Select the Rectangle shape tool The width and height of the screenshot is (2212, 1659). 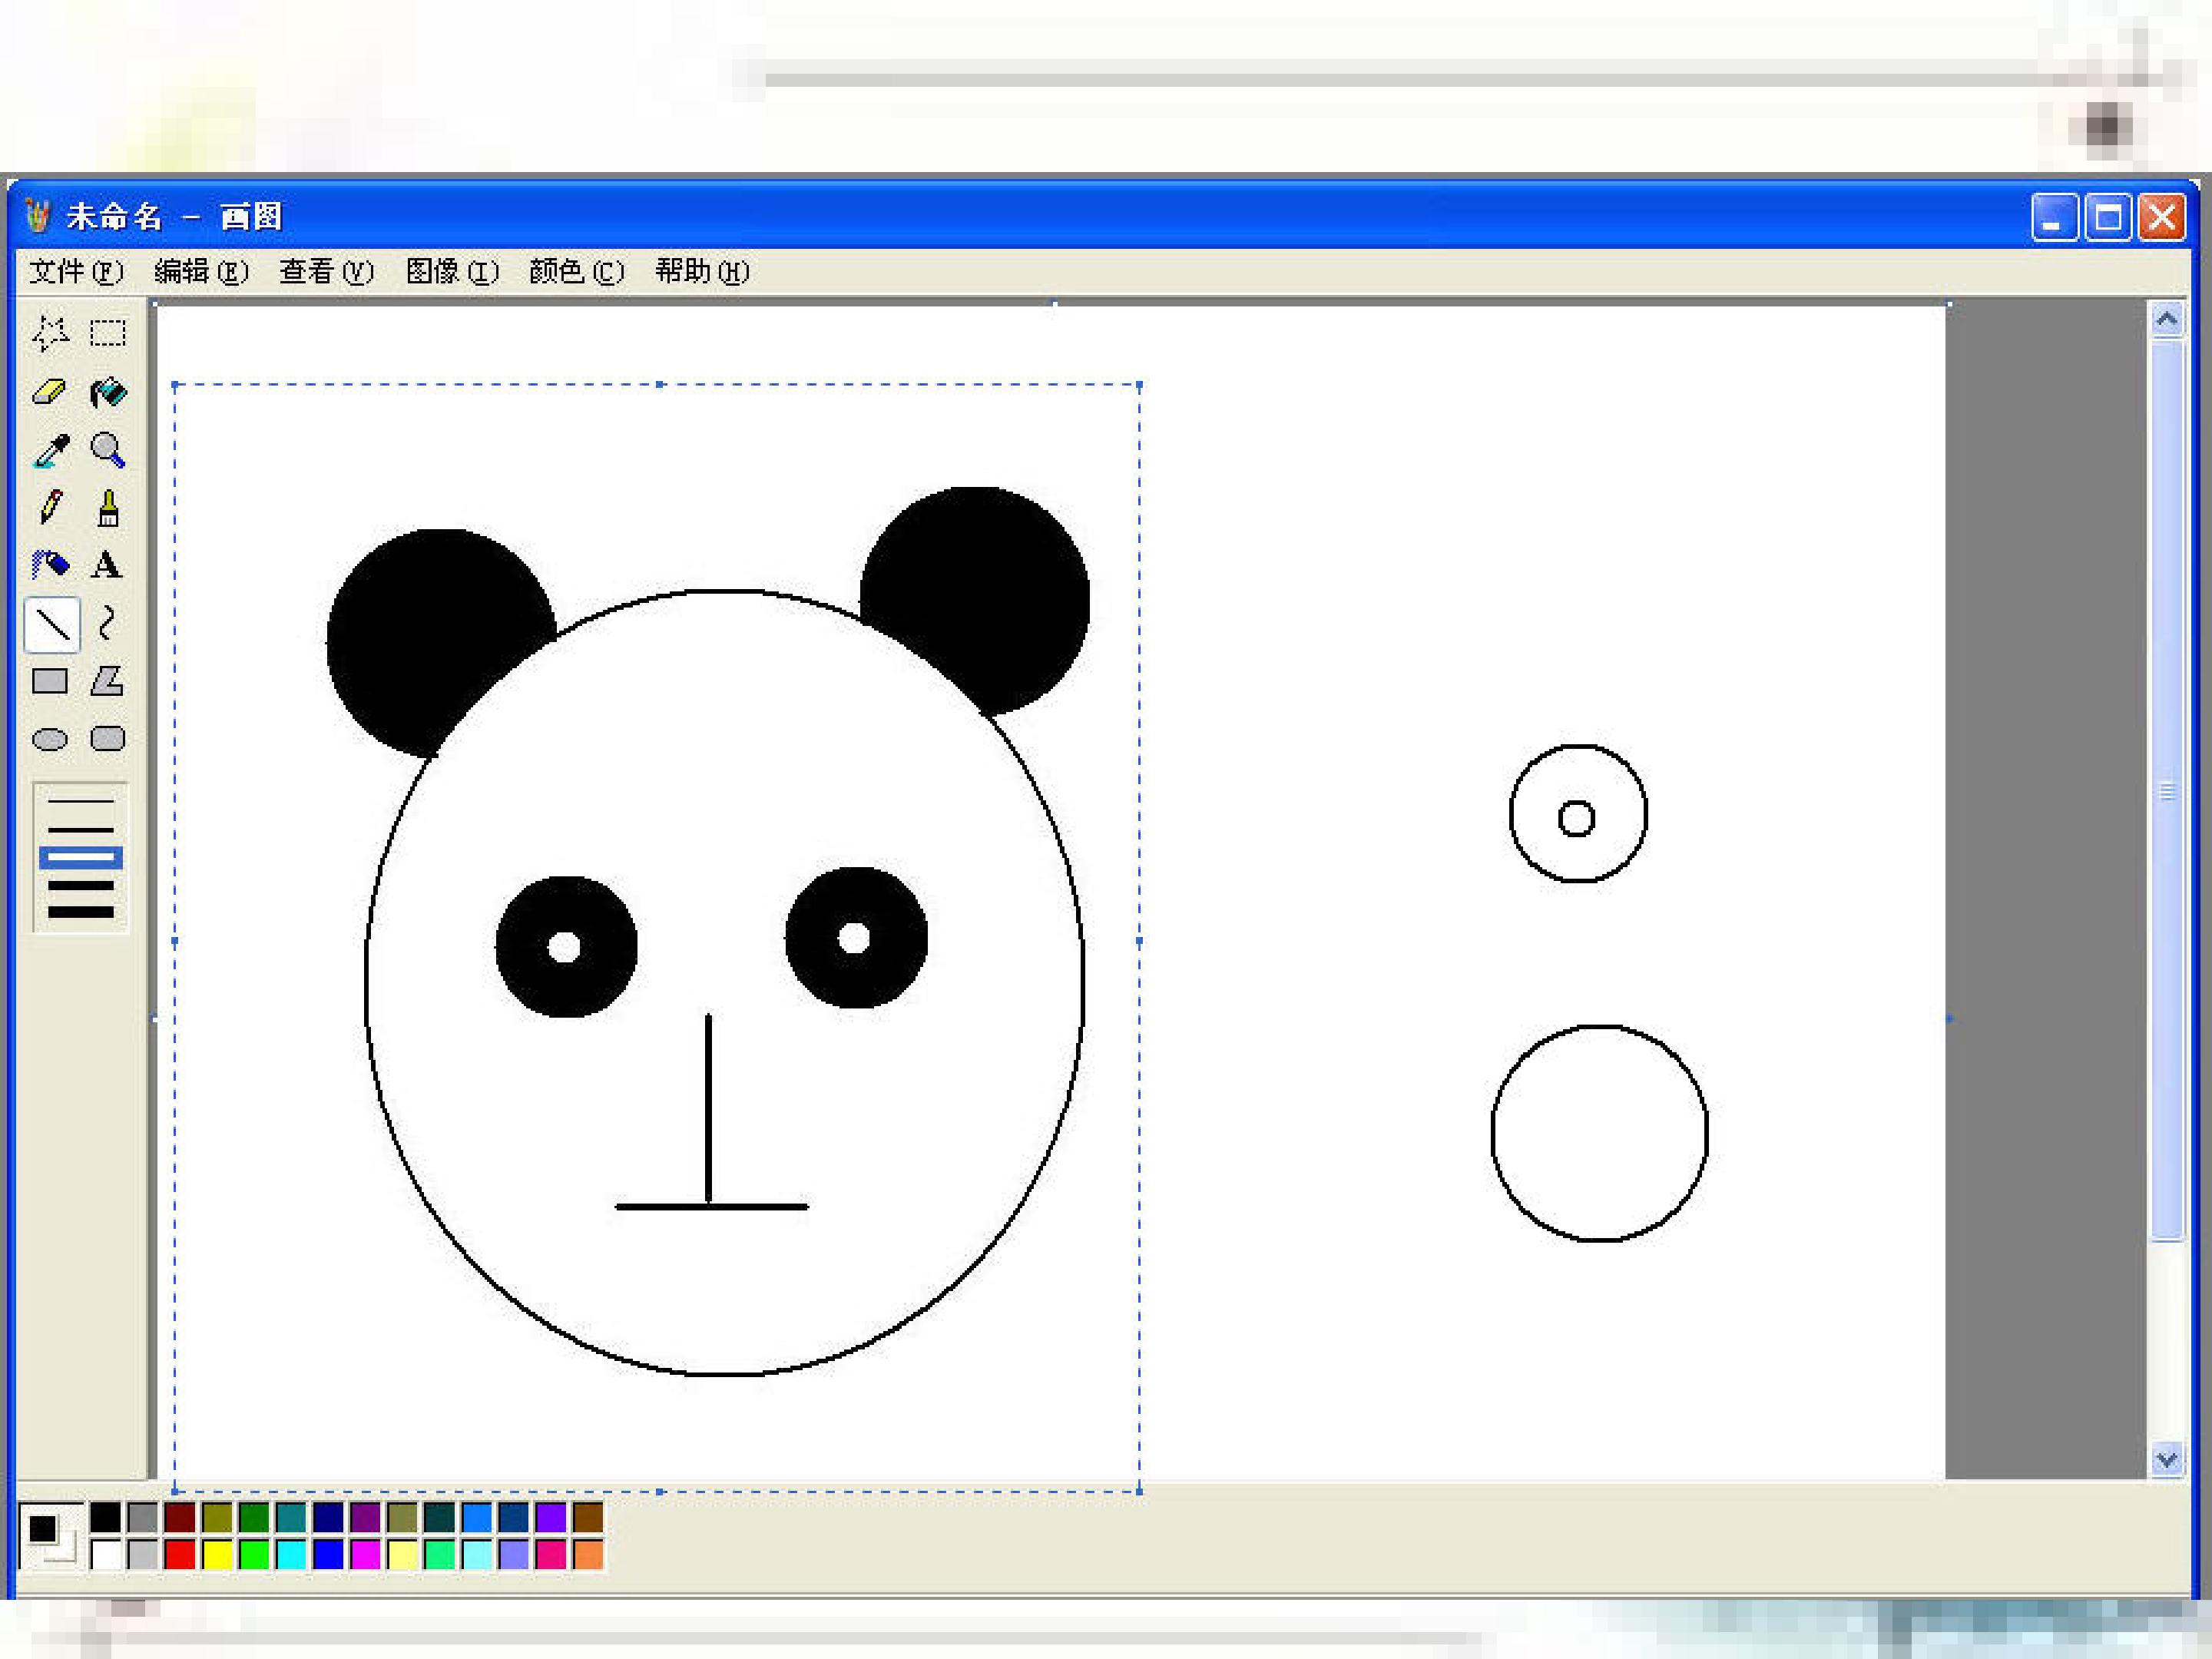50,681
